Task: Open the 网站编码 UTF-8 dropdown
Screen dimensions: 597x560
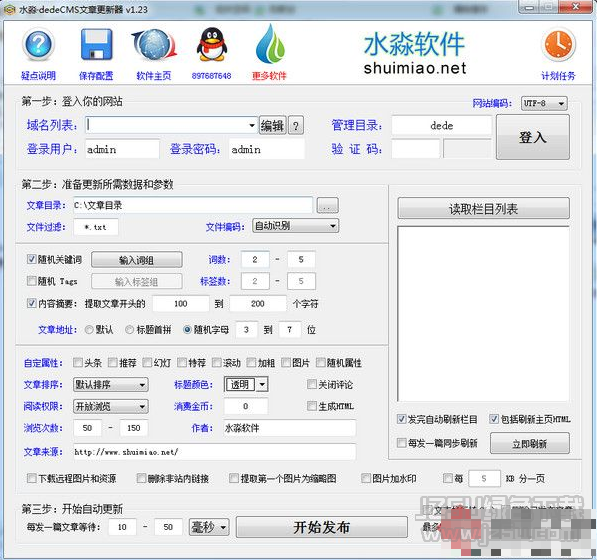Action: pos(544,103)
